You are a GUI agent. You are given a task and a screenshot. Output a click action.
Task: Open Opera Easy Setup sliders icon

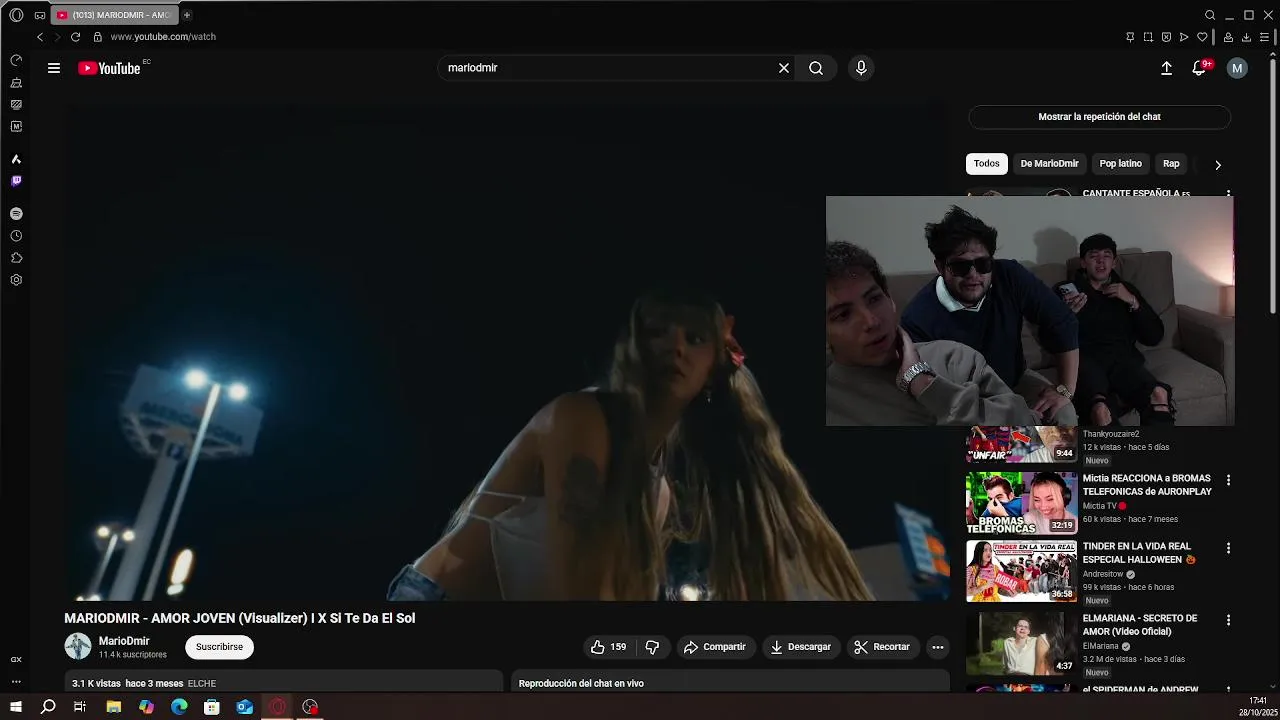[1264, 37]
